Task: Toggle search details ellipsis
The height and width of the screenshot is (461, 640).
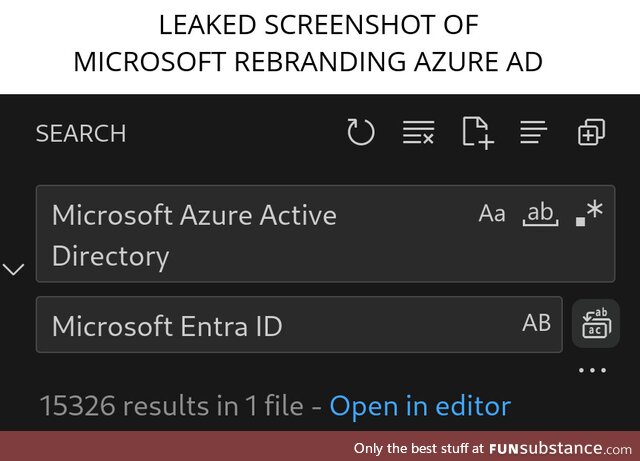Action: pos(592,371)
